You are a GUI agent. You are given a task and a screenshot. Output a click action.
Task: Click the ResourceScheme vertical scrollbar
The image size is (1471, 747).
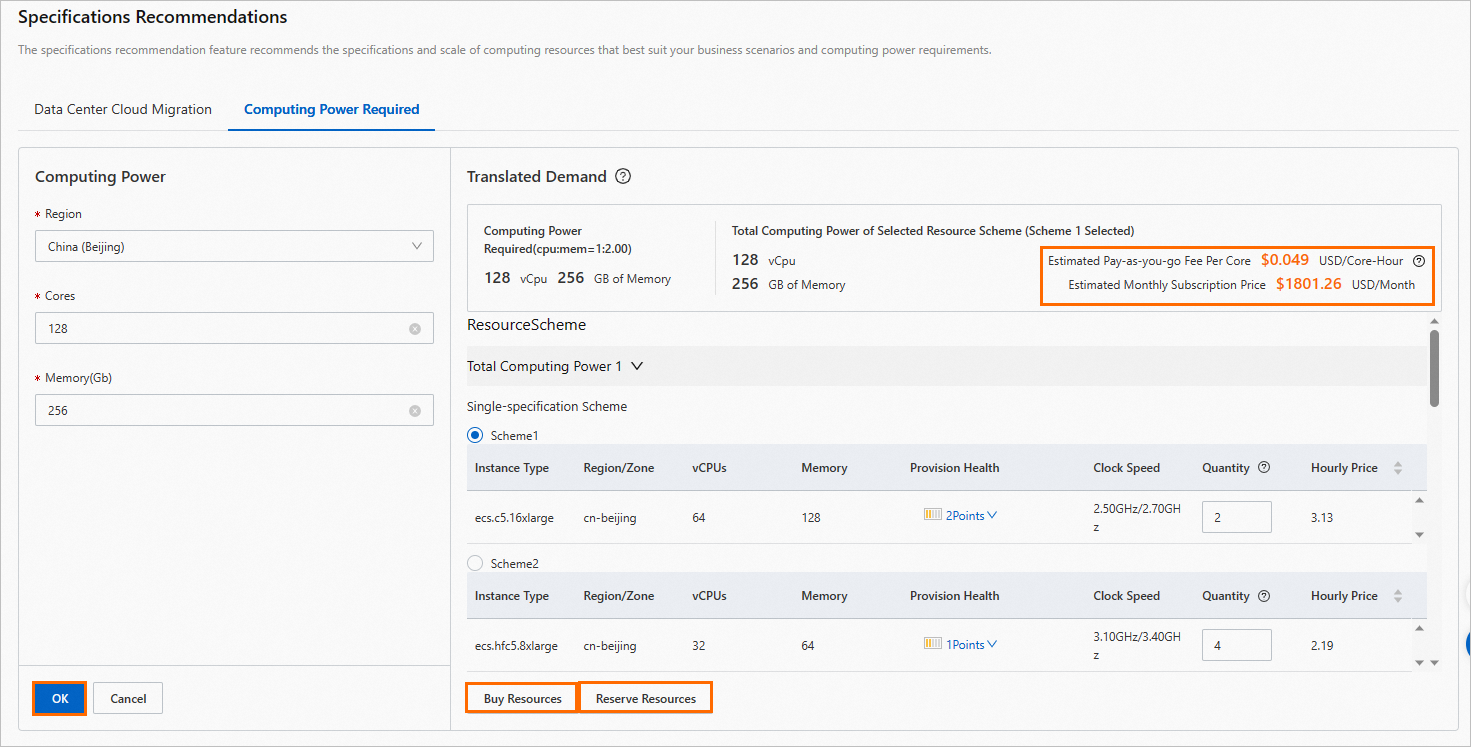1434,368
